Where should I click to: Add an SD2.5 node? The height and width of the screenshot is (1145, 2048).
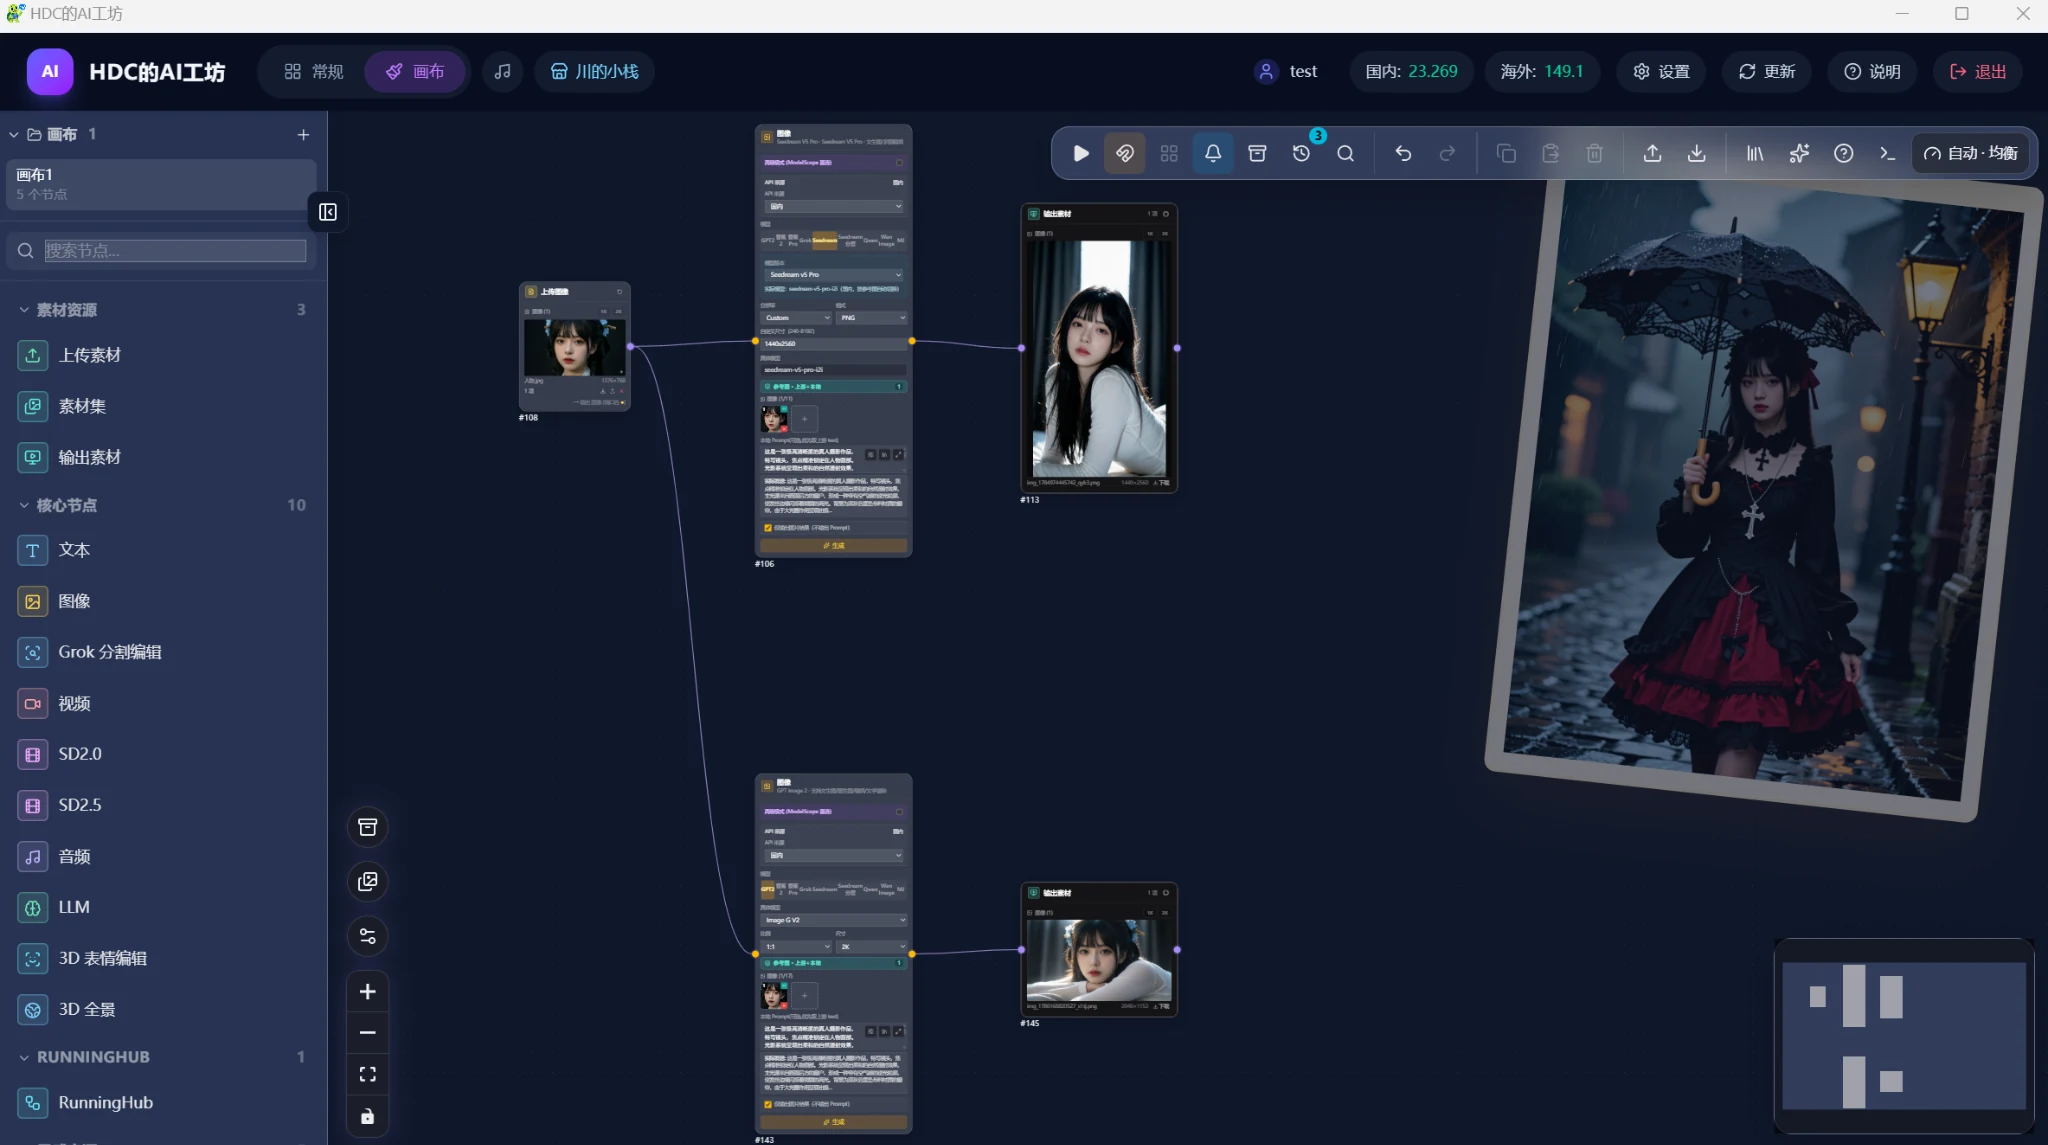point(161,806)
